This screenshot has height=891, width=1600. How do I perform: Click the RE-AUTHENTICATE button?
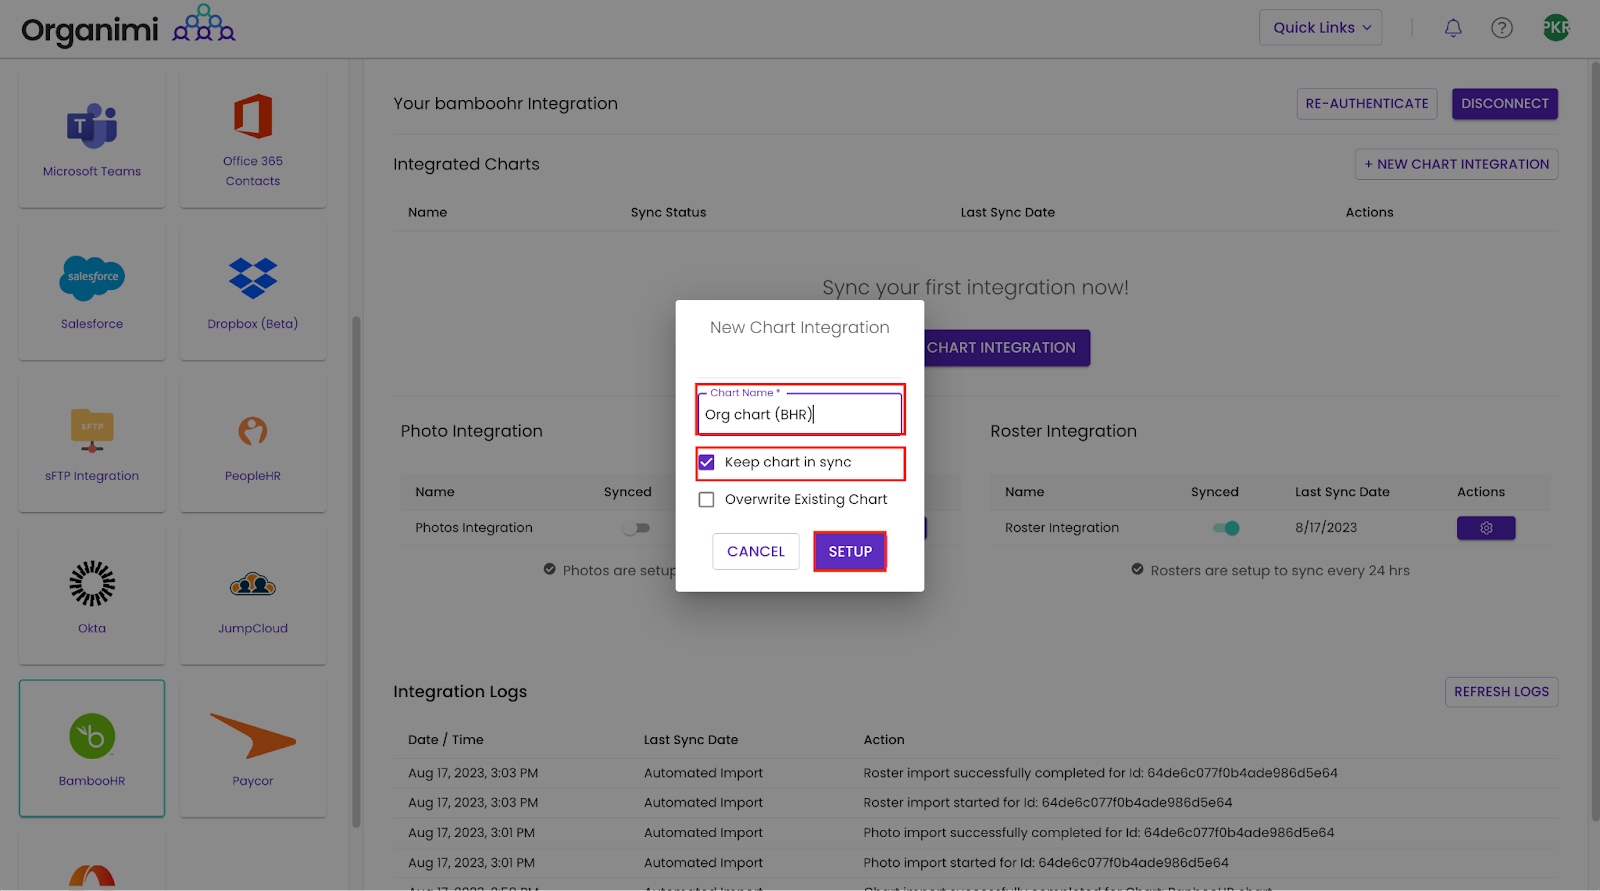1367,104
